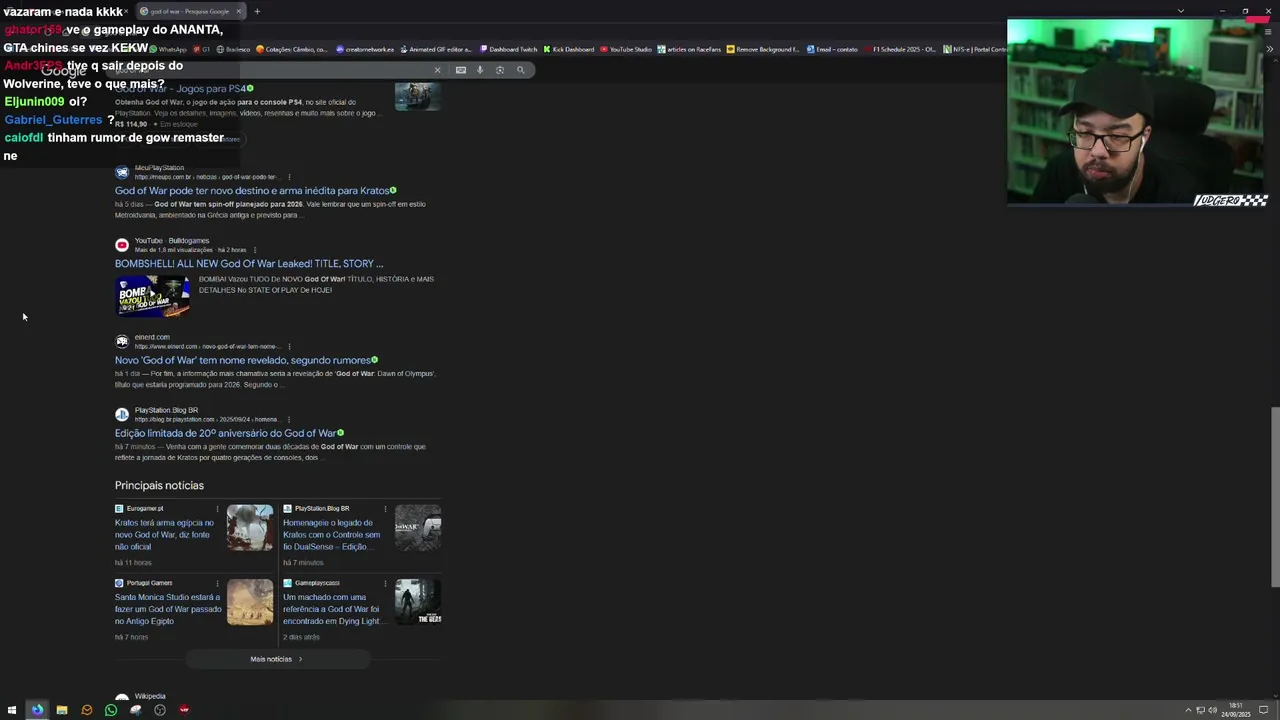Open 'Homenageie o legado de Kratos' news article
The image size is (1280, 720).
[332, 535]
